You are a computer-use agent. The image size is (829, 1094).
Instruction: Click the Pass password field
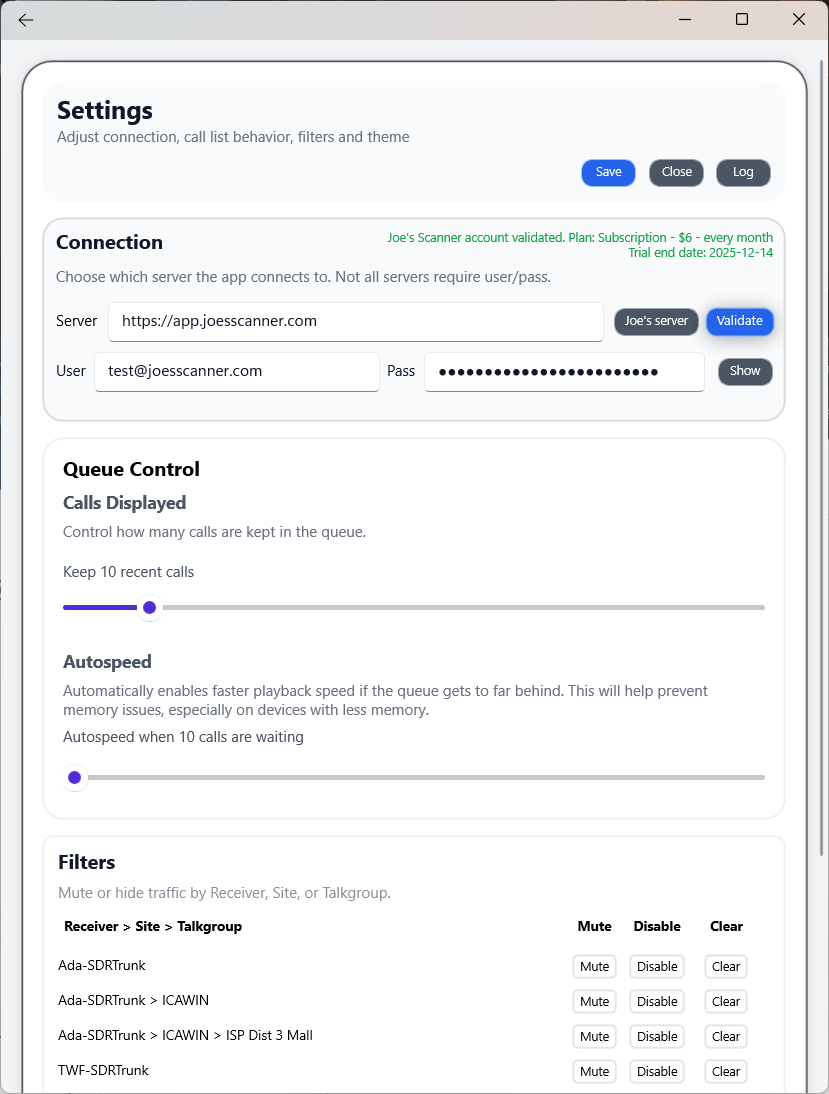pyautogui.click(x=564, y=371)
